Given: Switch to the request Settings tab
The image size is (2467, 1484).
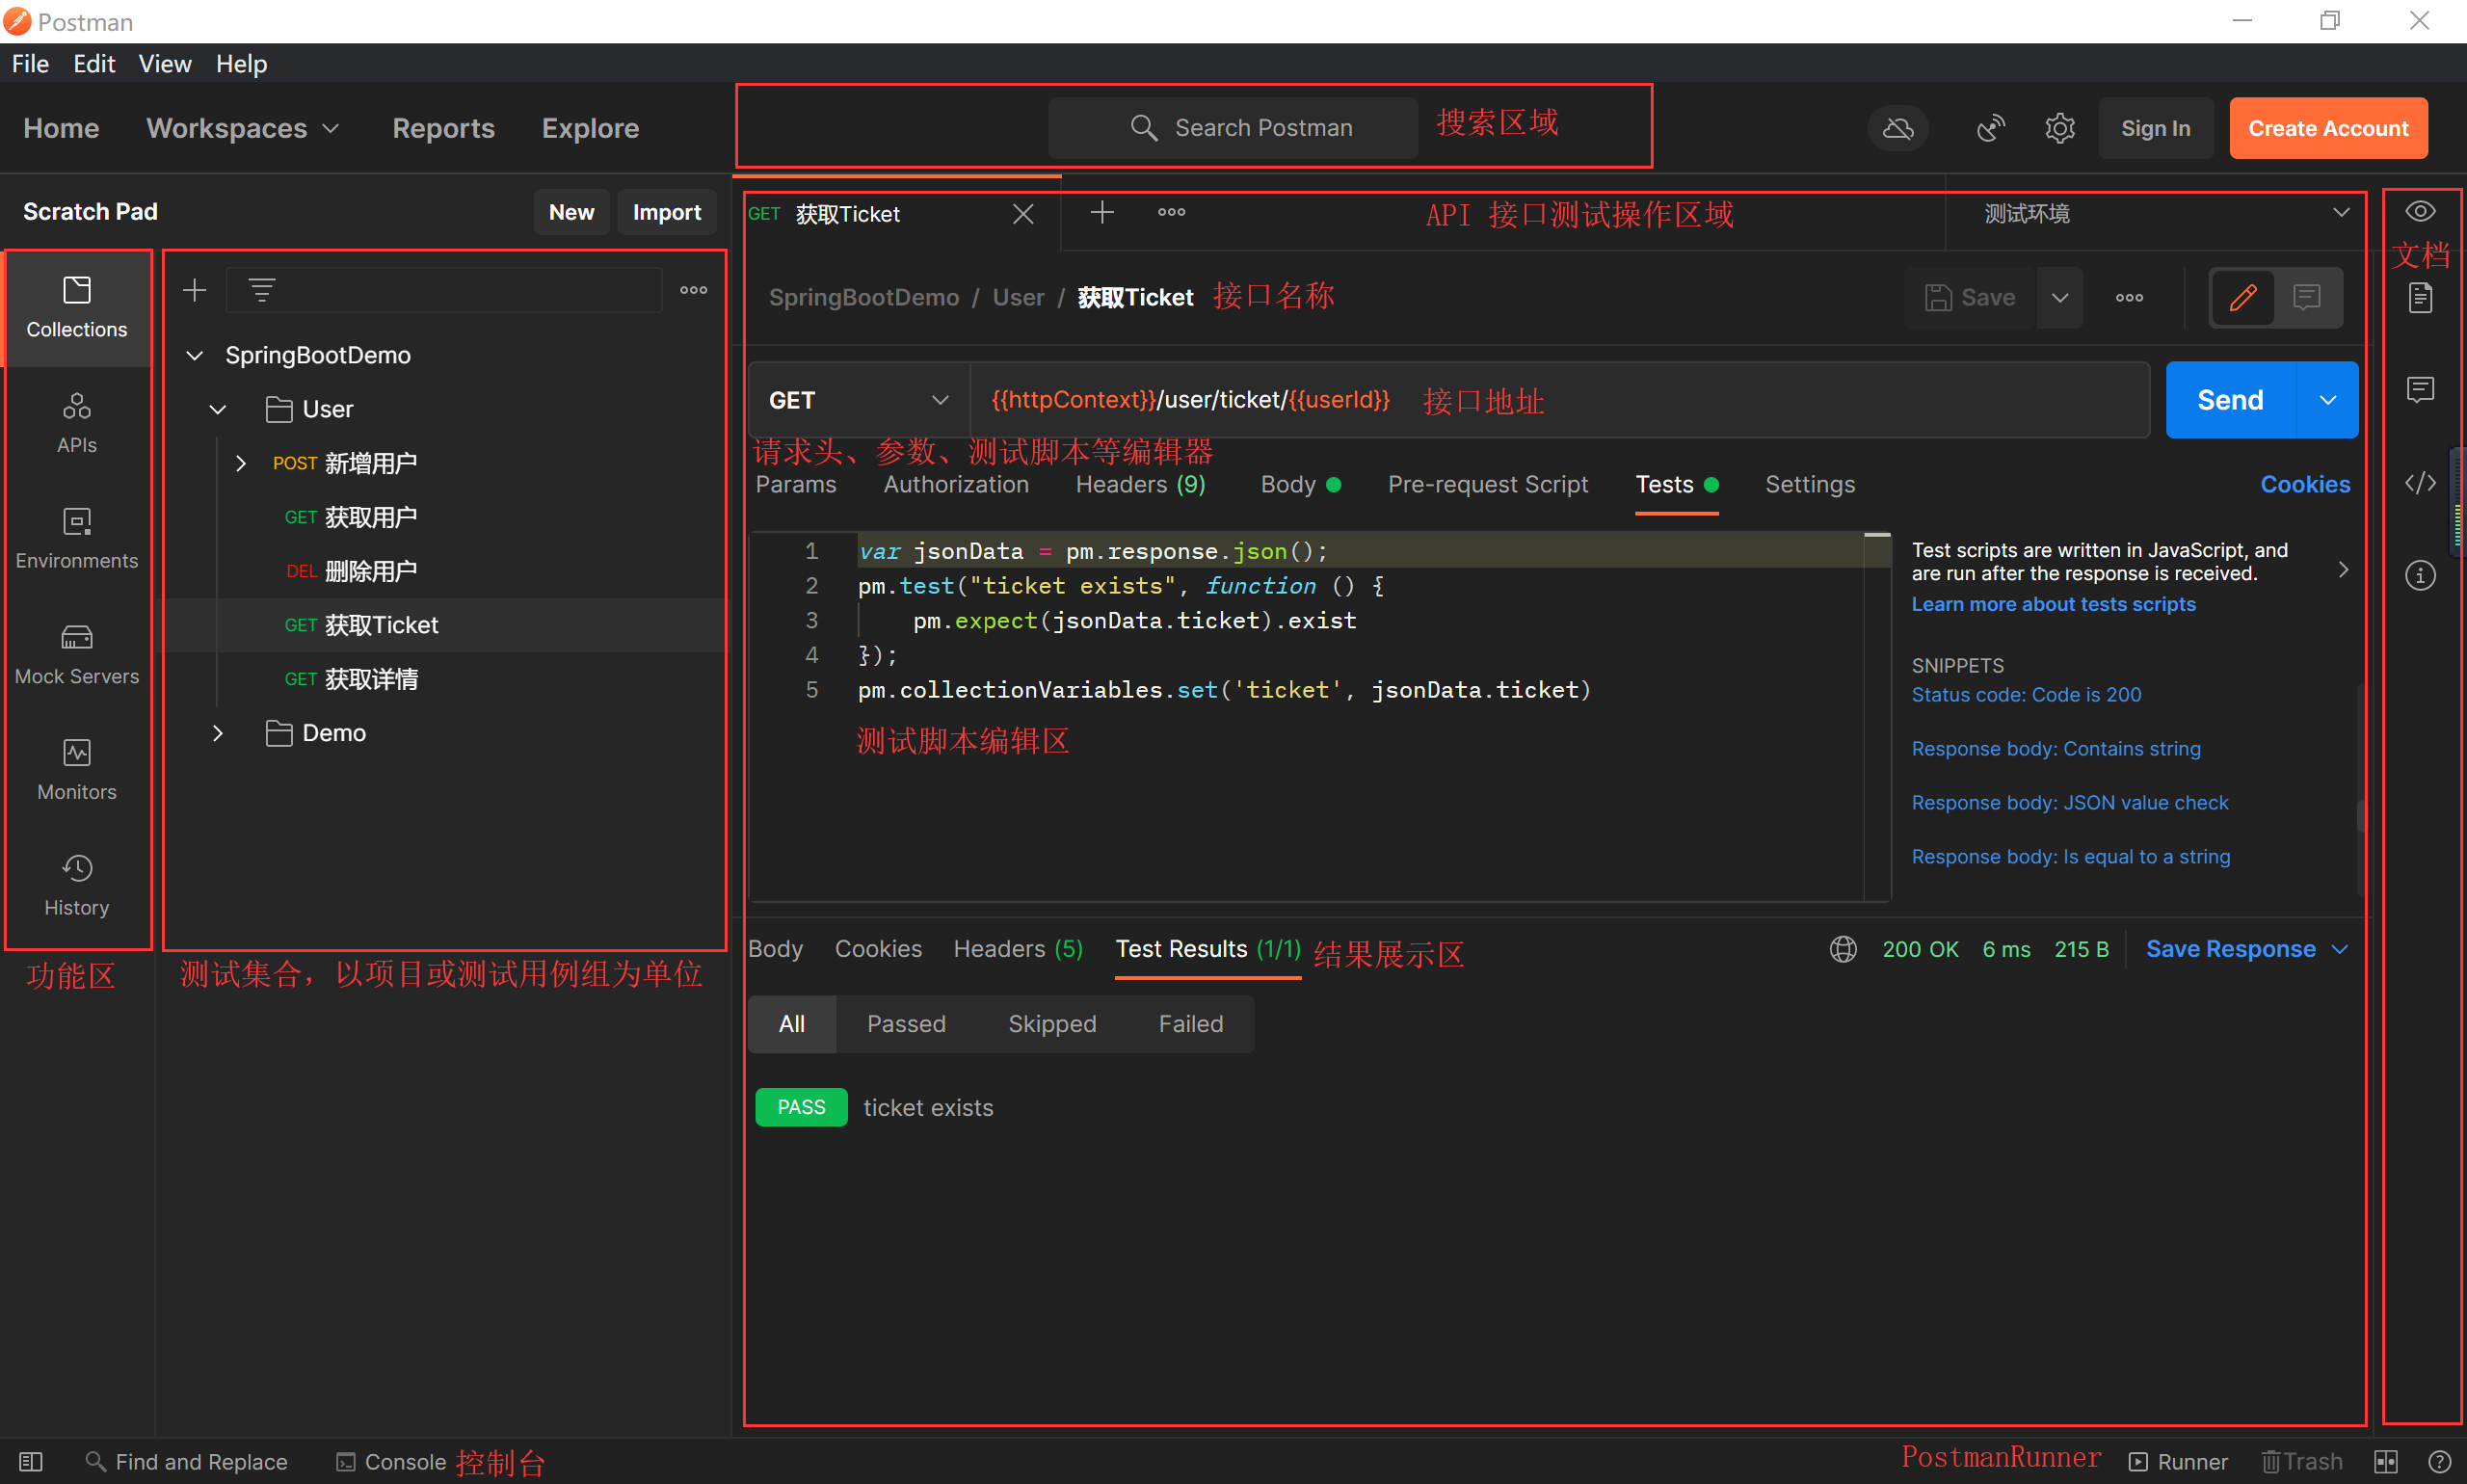Looking at the screenshot, I should (x=1810, y=485).
